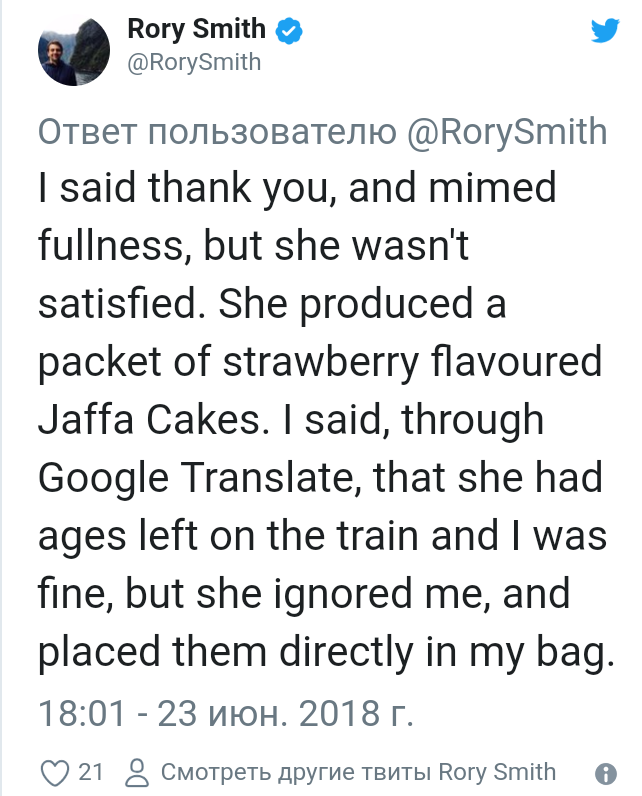This screenshot has height=796, width=642.
Task: Click the Rory Smith display name
Action: click(196, 30)
